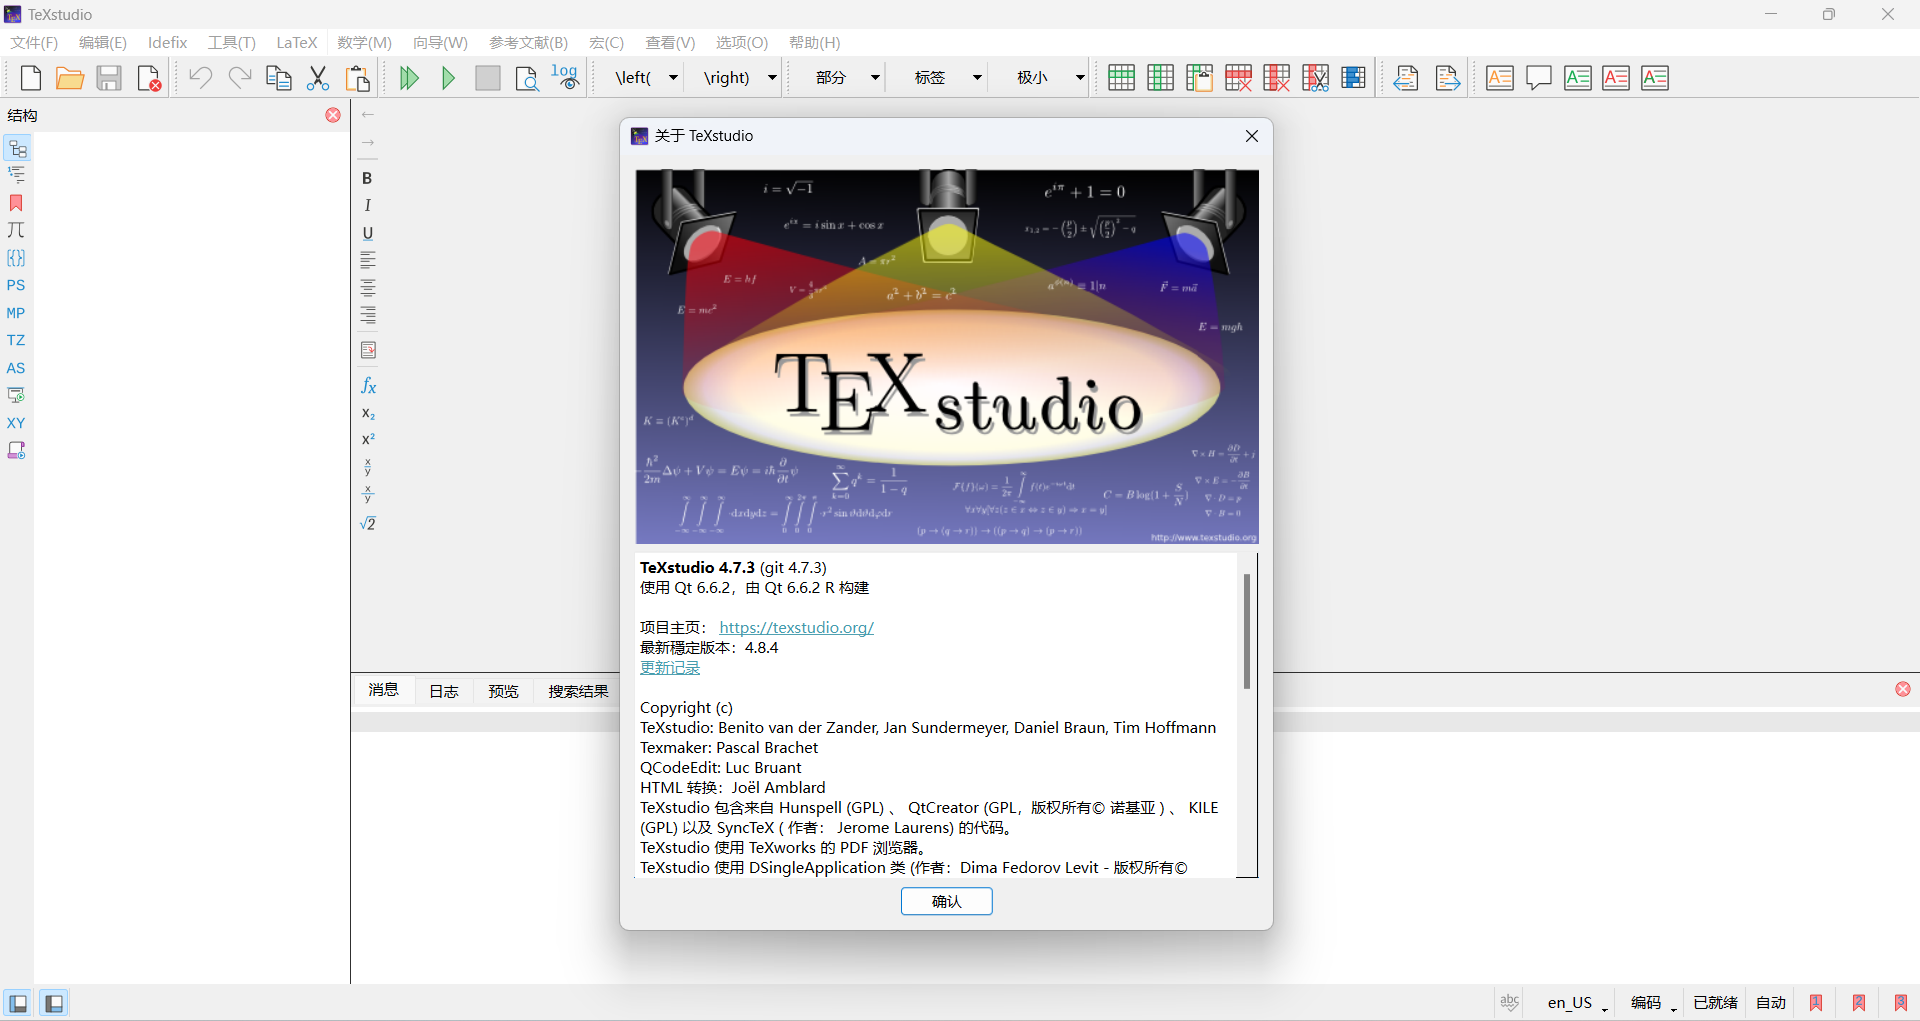The image size is (1920, 1021).
Task: Switch to the 日志 log tab
Action: coord(443,691)
